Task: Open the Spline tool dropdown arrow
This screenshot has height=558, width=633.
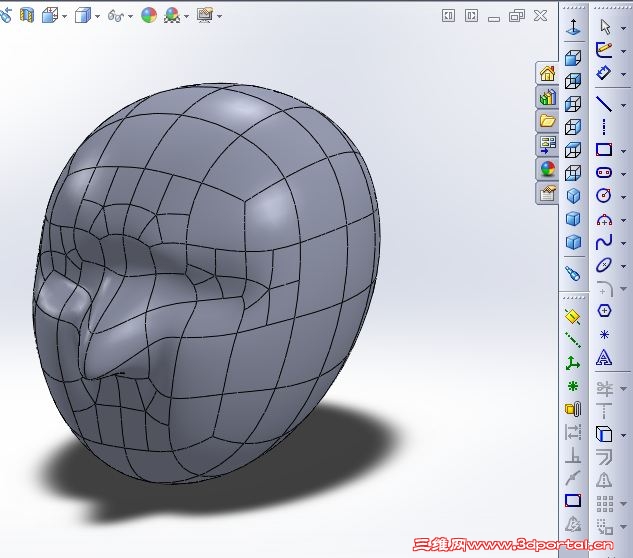Action: 624,243
